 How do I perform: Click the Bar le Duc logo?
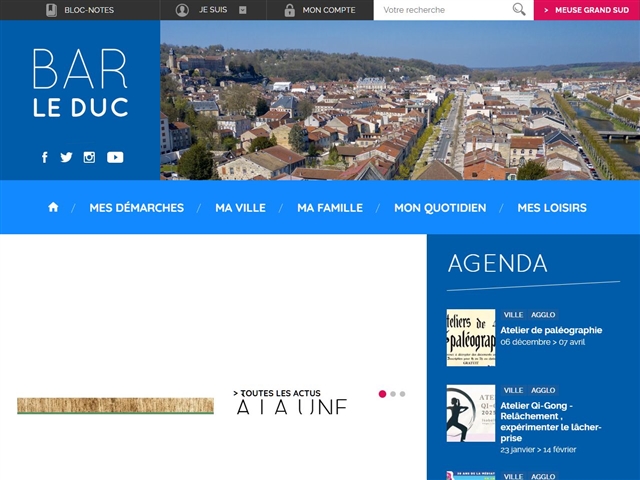point(80,83)
